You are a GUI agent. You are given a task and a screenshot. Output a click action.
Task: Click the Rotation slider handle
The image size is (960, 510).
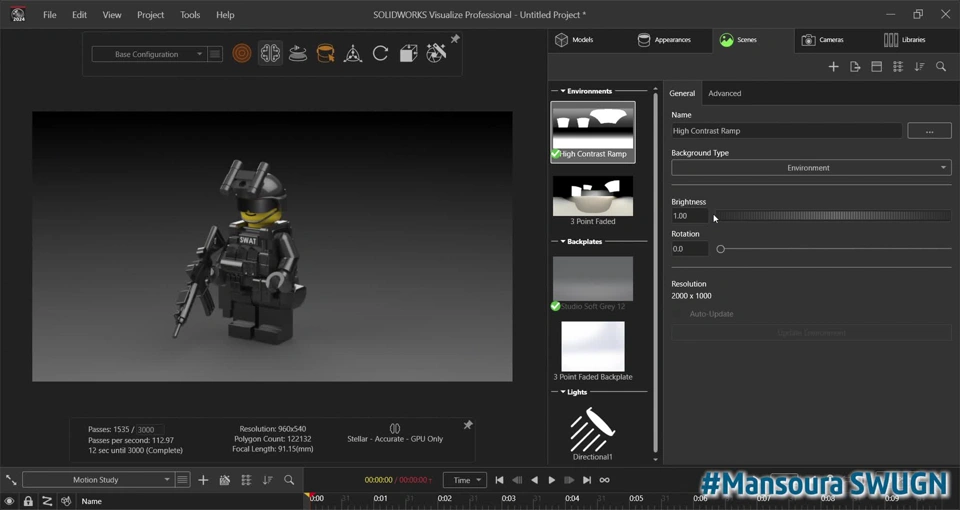pos(721,249)
